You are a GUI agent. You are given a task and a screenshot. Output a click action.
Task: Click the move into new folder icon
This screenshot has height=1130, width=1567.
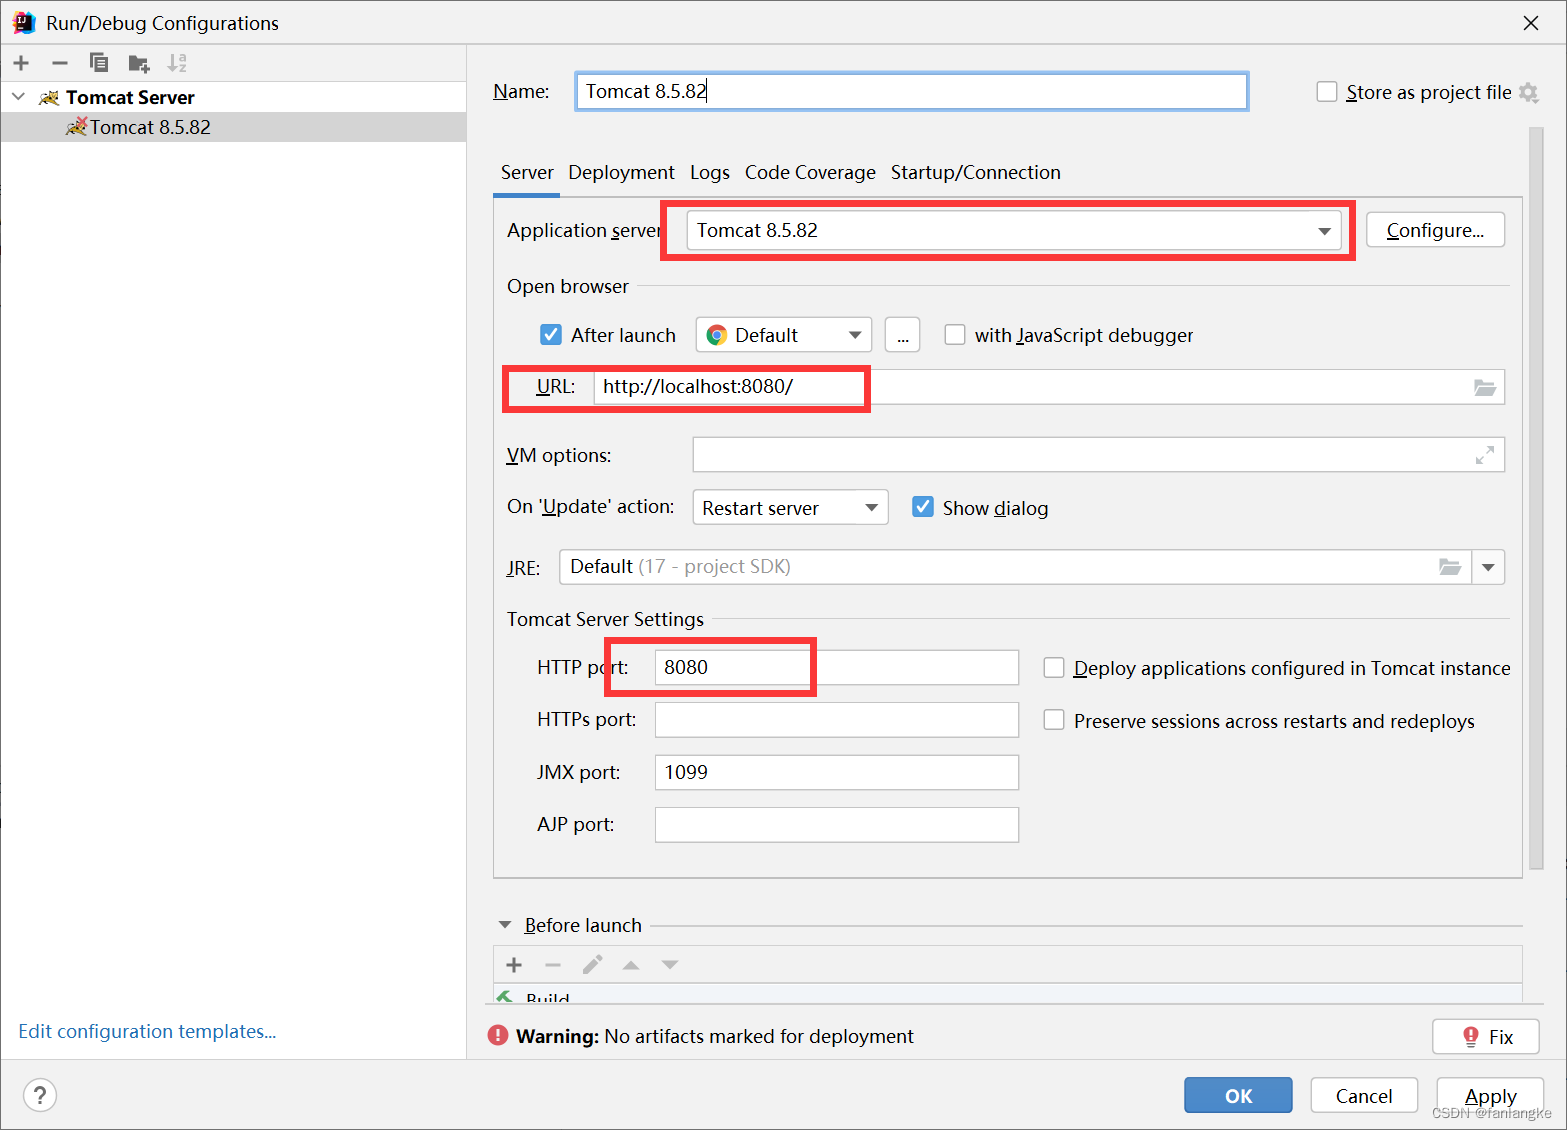coord(139,64)
